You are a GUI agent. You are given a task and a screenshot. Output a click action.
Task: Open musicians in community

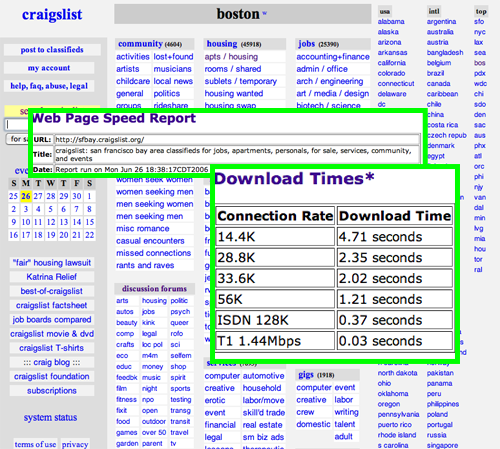click(172, 69)
